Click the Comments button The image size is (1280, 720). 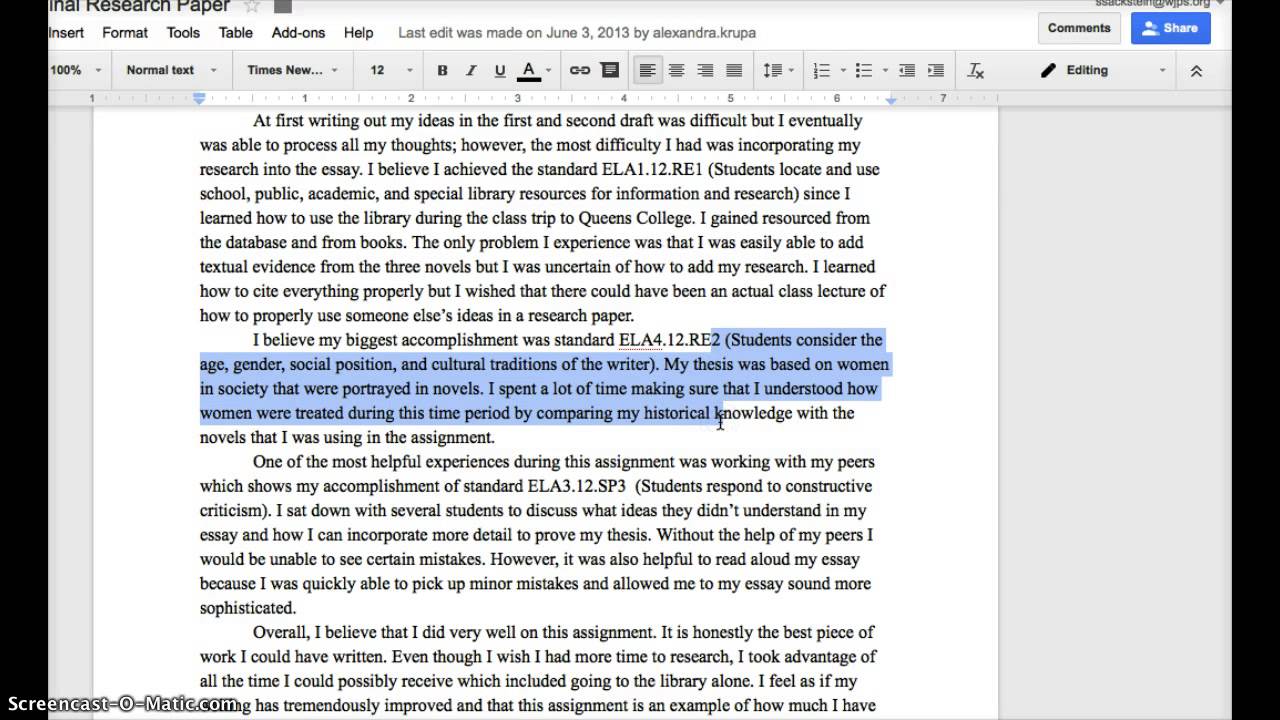point(1079,28)
